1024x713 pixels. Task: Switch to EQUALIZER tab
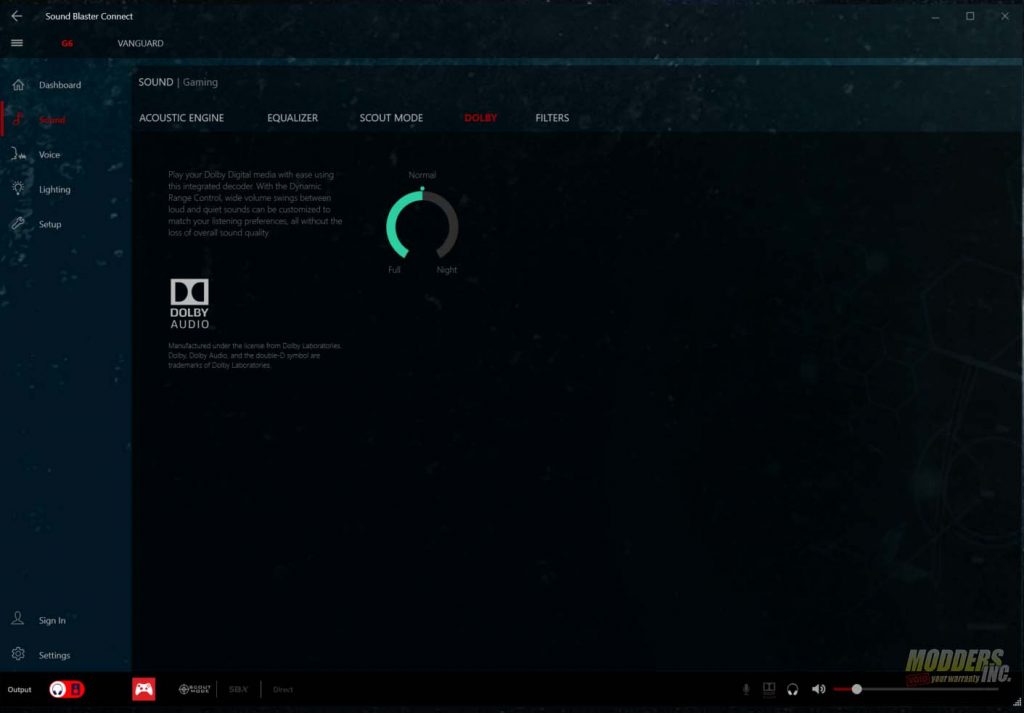click(x=293, y=118)
